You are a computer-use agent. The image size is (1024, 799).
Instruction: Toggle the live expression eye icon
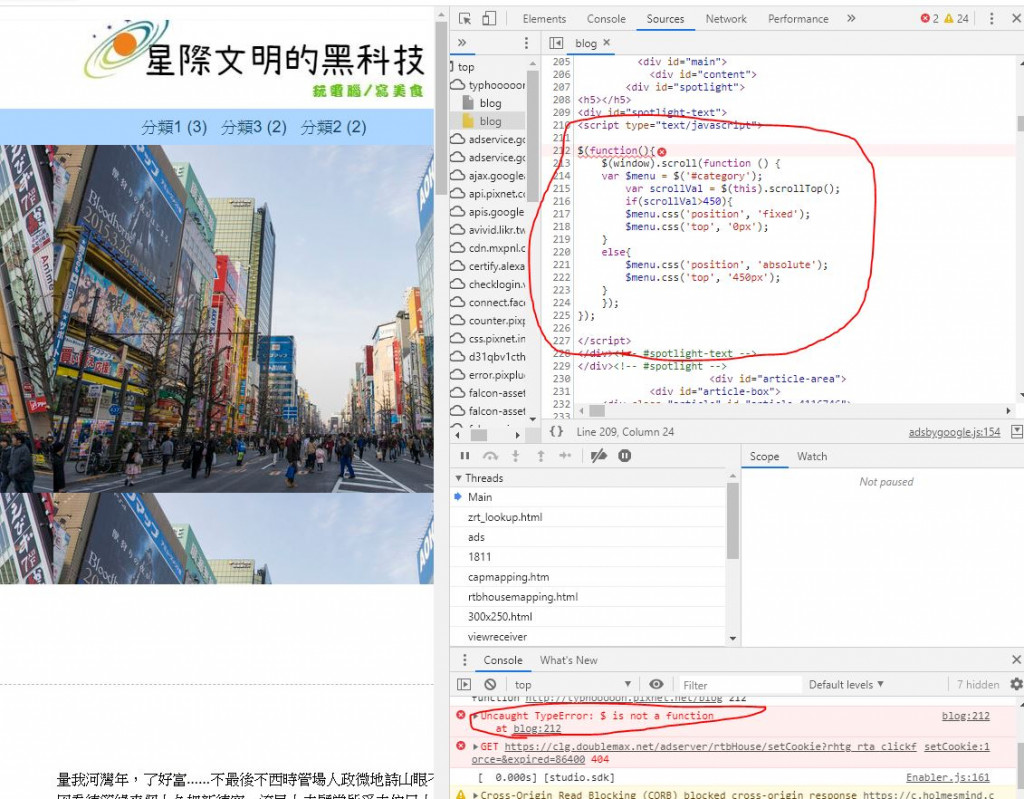656,684
